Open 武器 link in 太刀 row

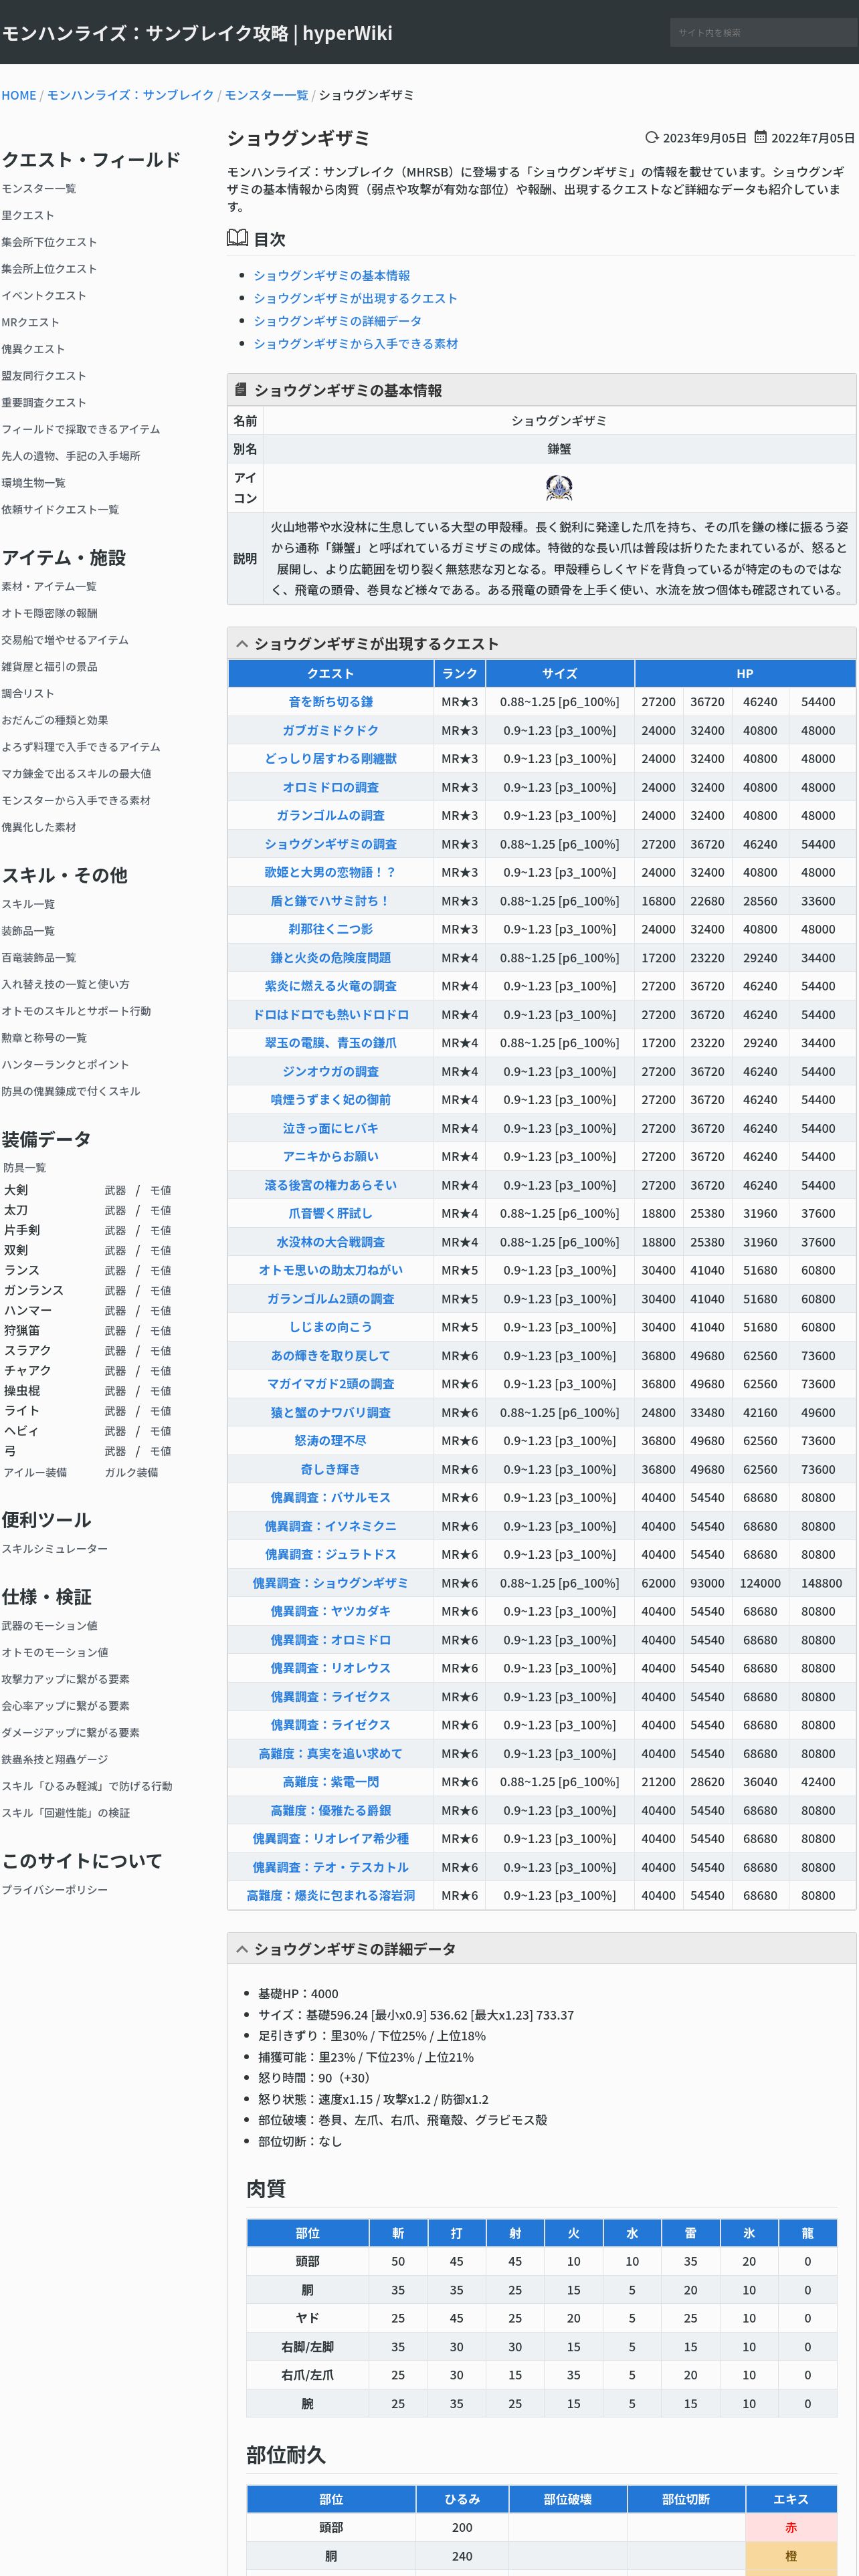coord(115,1211)
